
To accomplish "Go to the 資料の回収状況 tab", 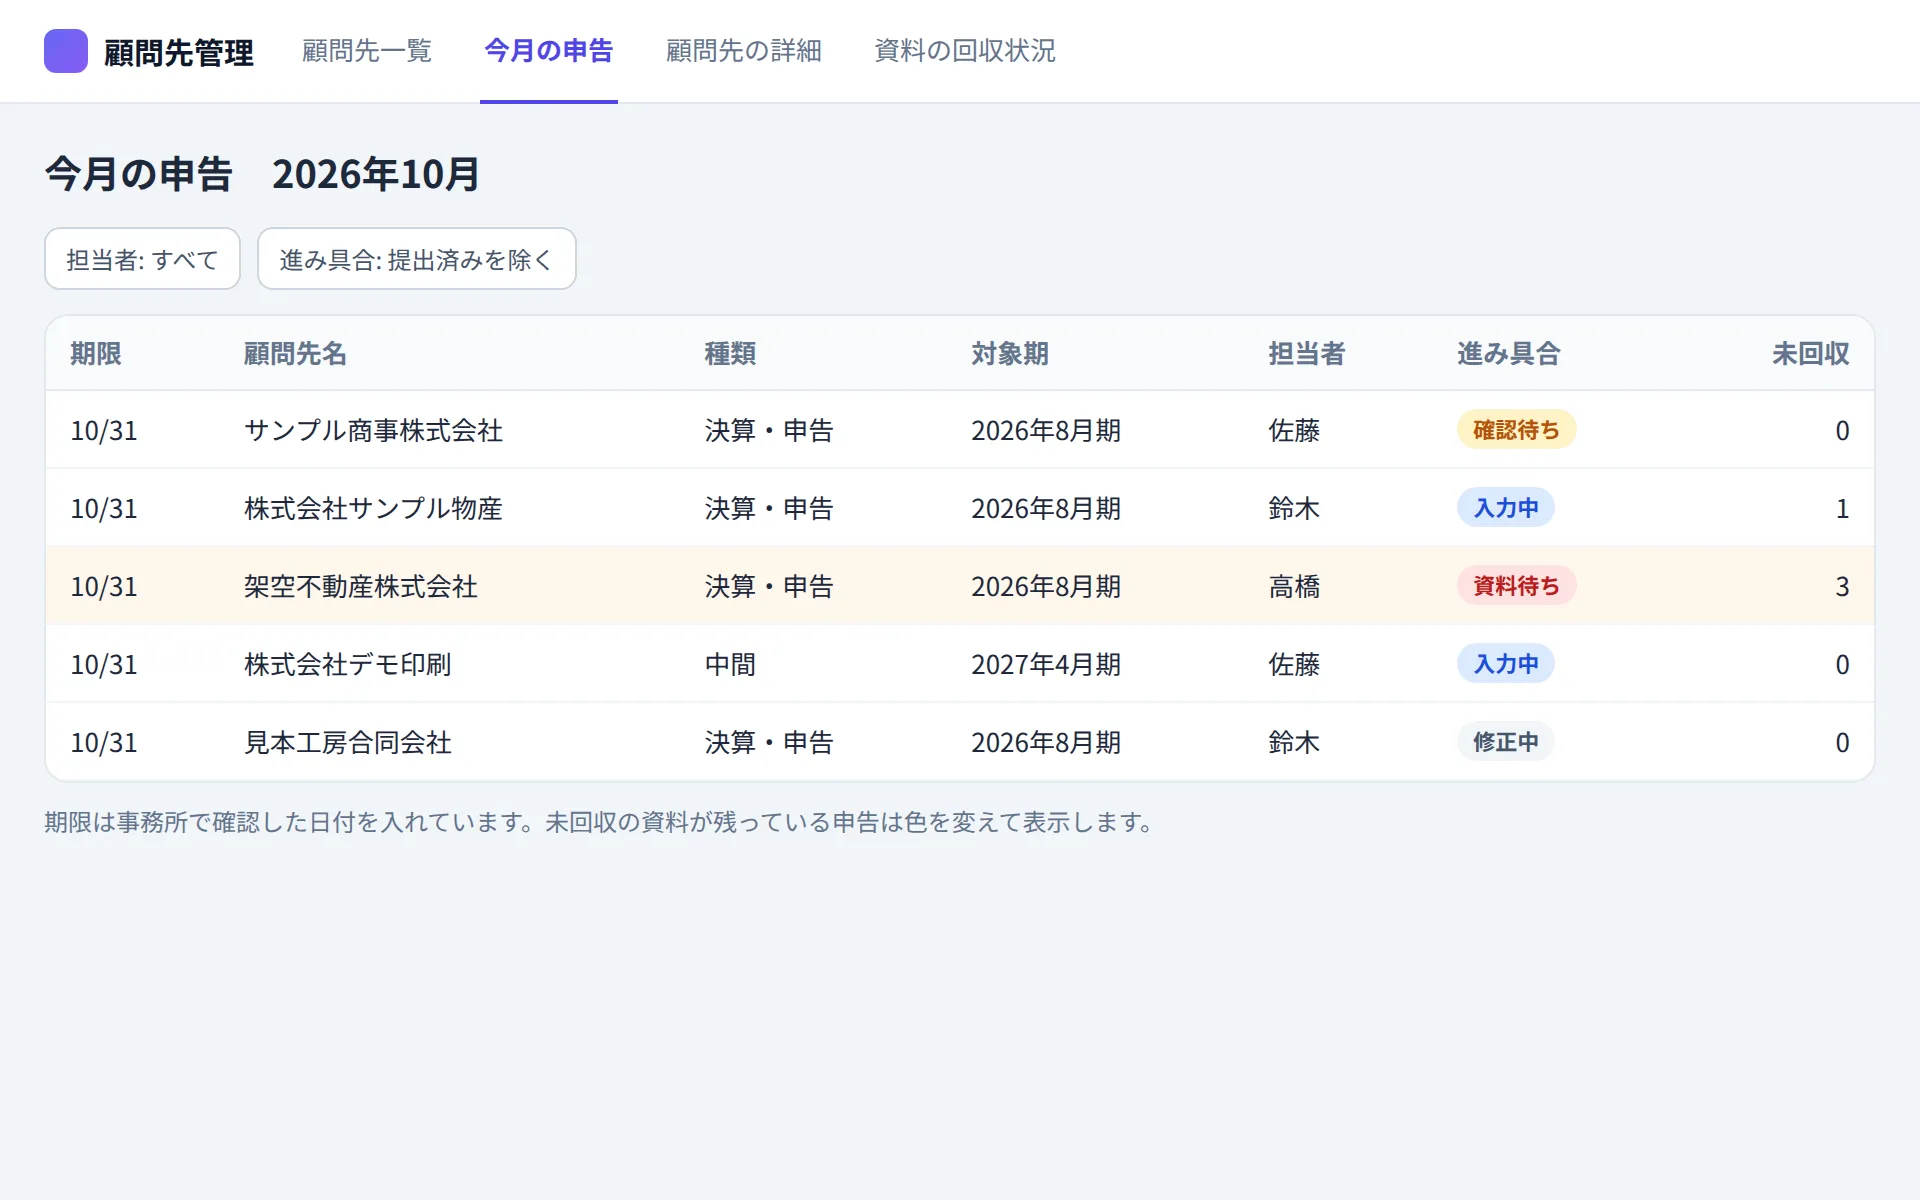I will [x=965, y=51].
